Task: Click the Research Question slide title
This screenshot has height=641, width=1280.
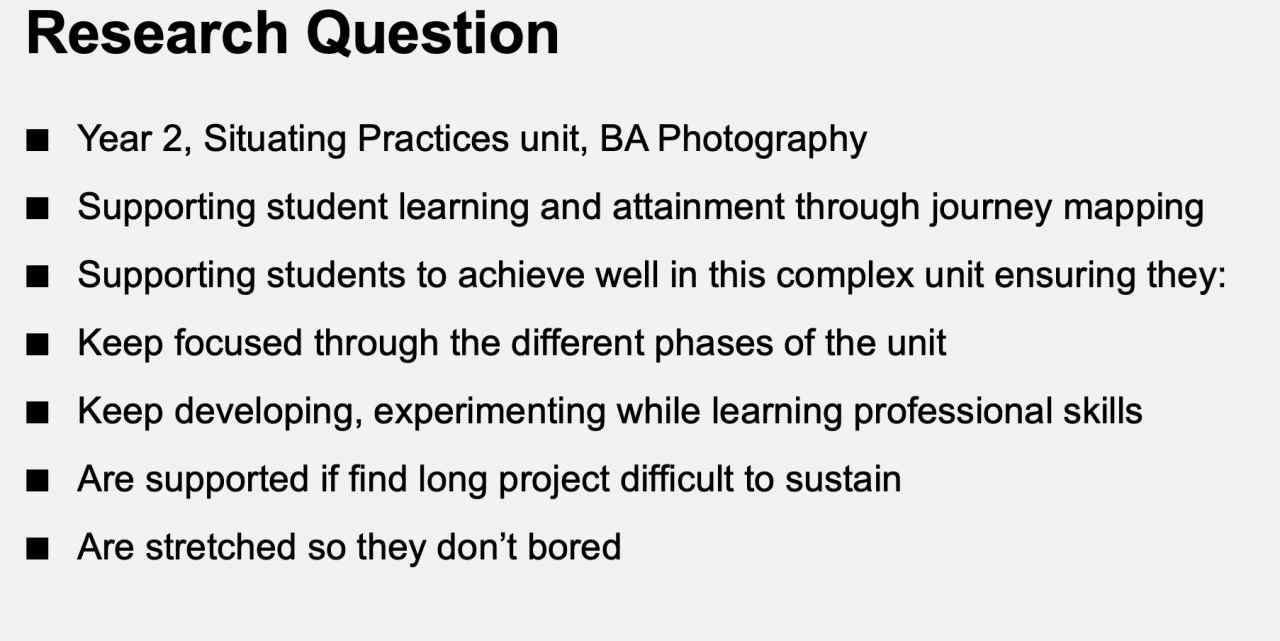Action: pos(292,33)
